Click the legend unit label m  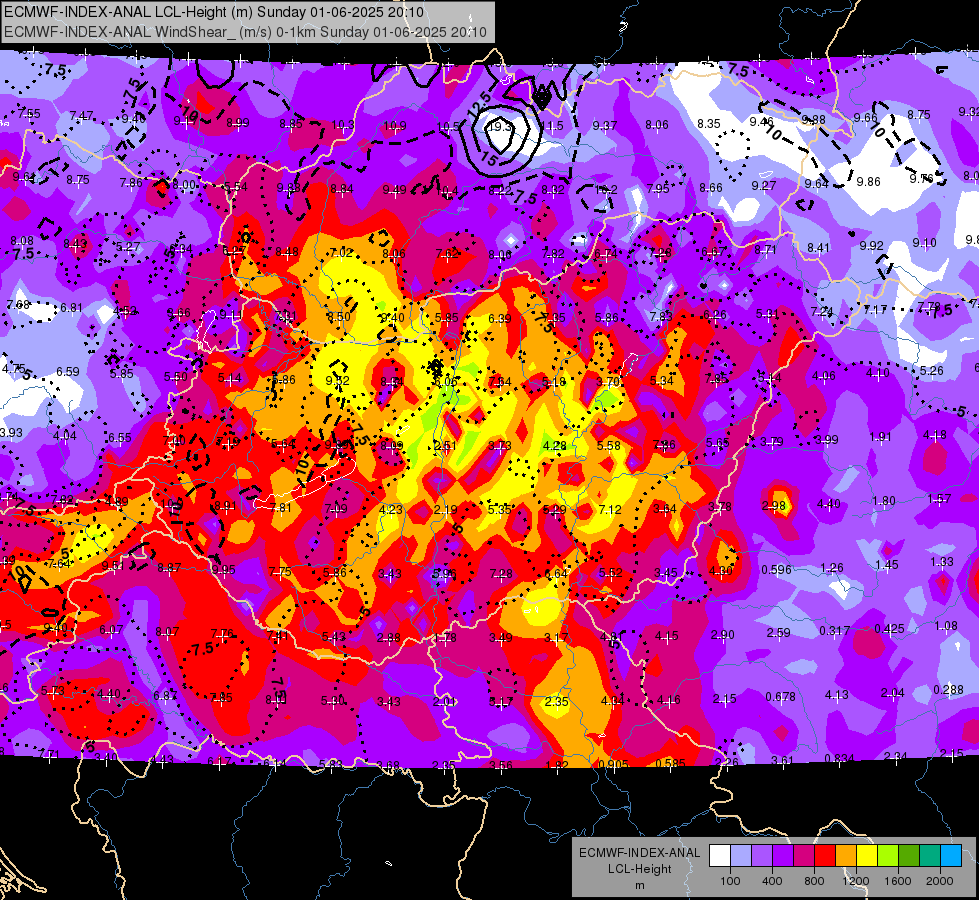[639, 885]
